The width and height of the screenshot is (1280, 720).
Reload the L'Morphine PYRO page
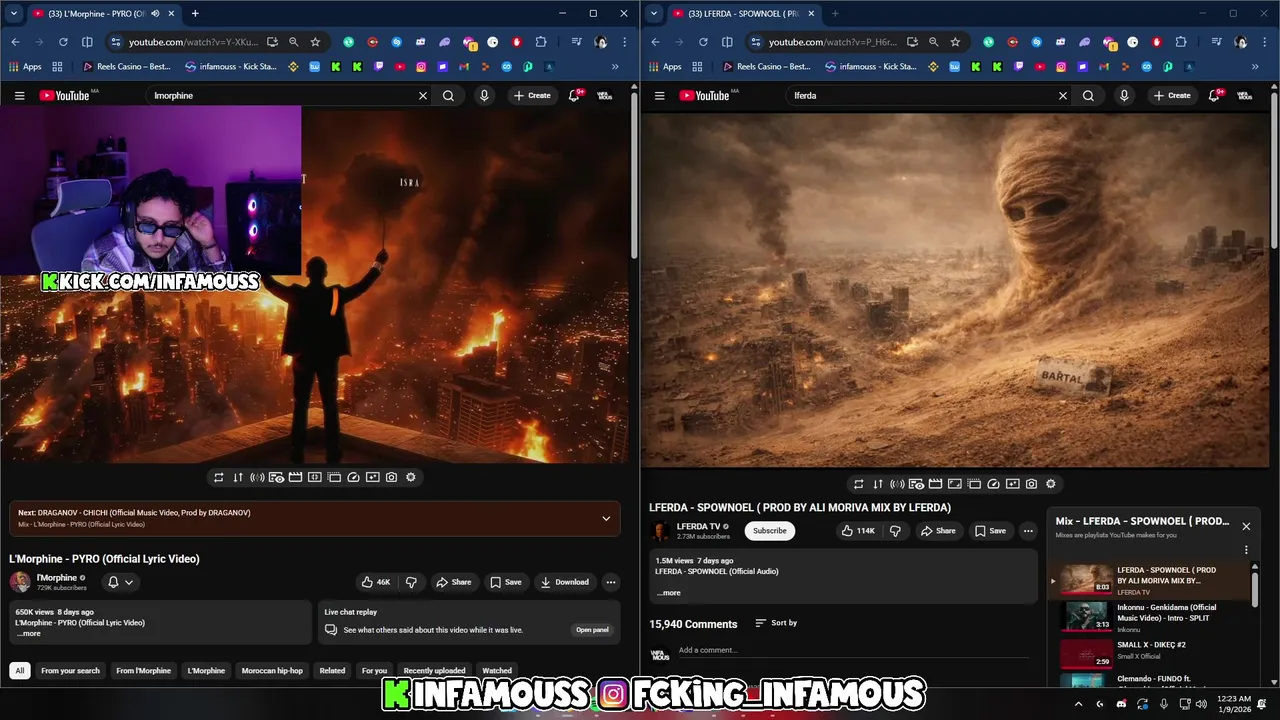click(x=63, y=42)
